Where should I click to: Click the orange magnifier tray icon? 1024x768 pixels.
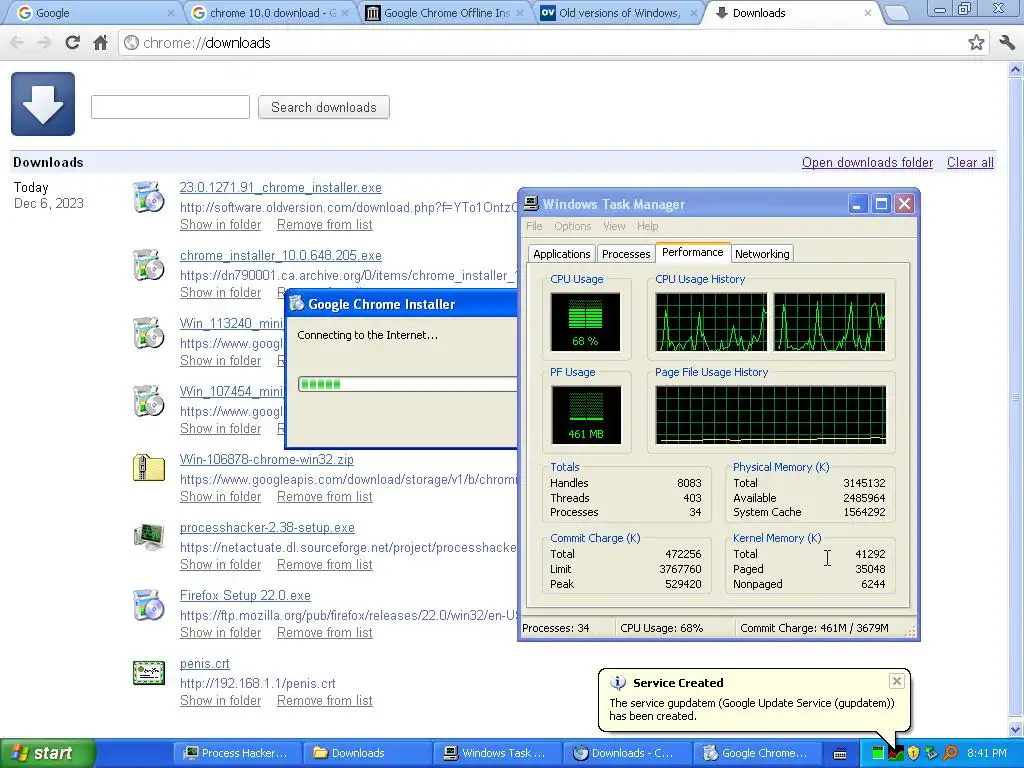pos(950,753)
